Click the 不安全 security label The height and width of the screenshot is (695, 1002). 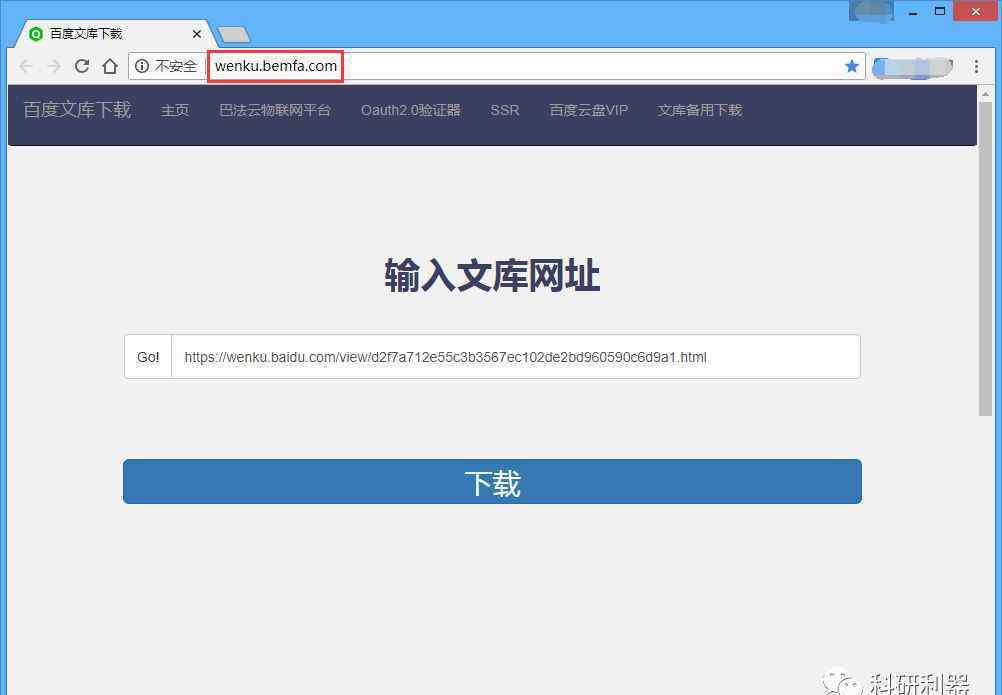pyautogui.click(x=176, y=66)
